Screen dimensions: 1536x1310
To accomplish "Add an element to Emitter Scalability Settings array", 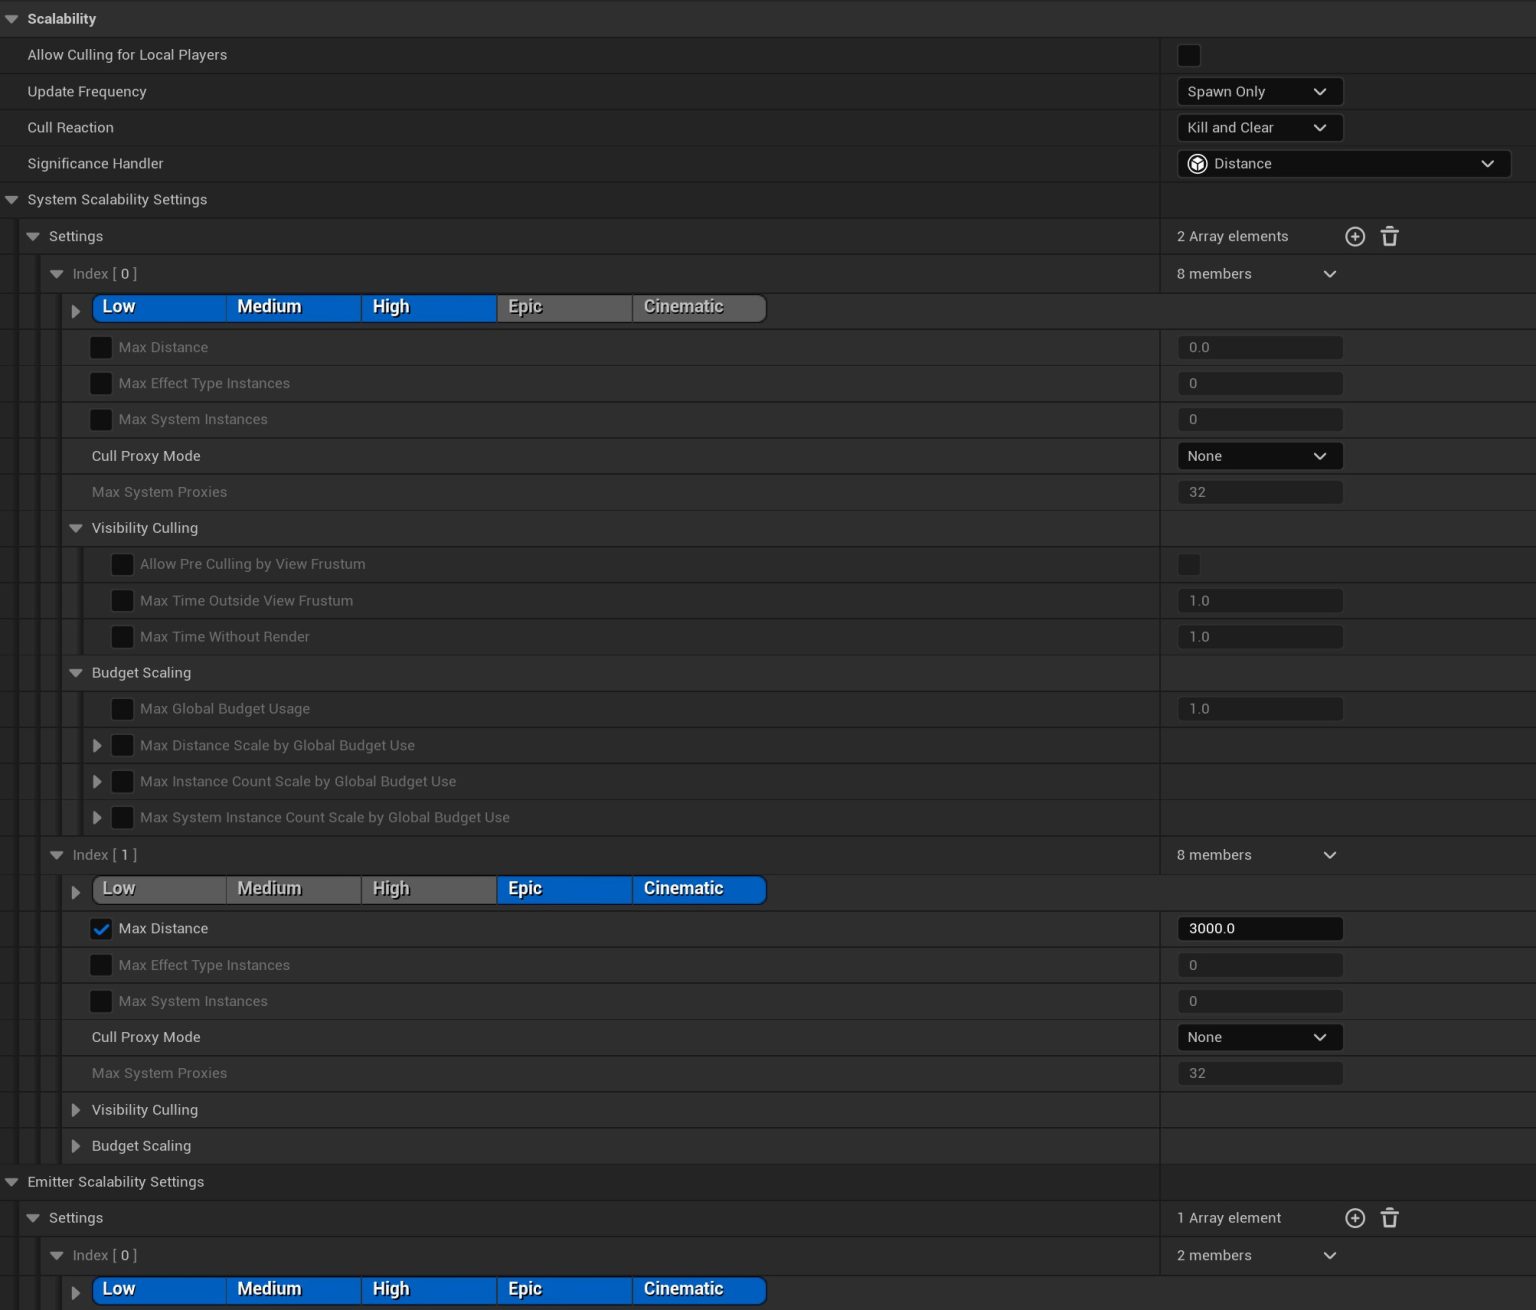I will 1355,1218.
